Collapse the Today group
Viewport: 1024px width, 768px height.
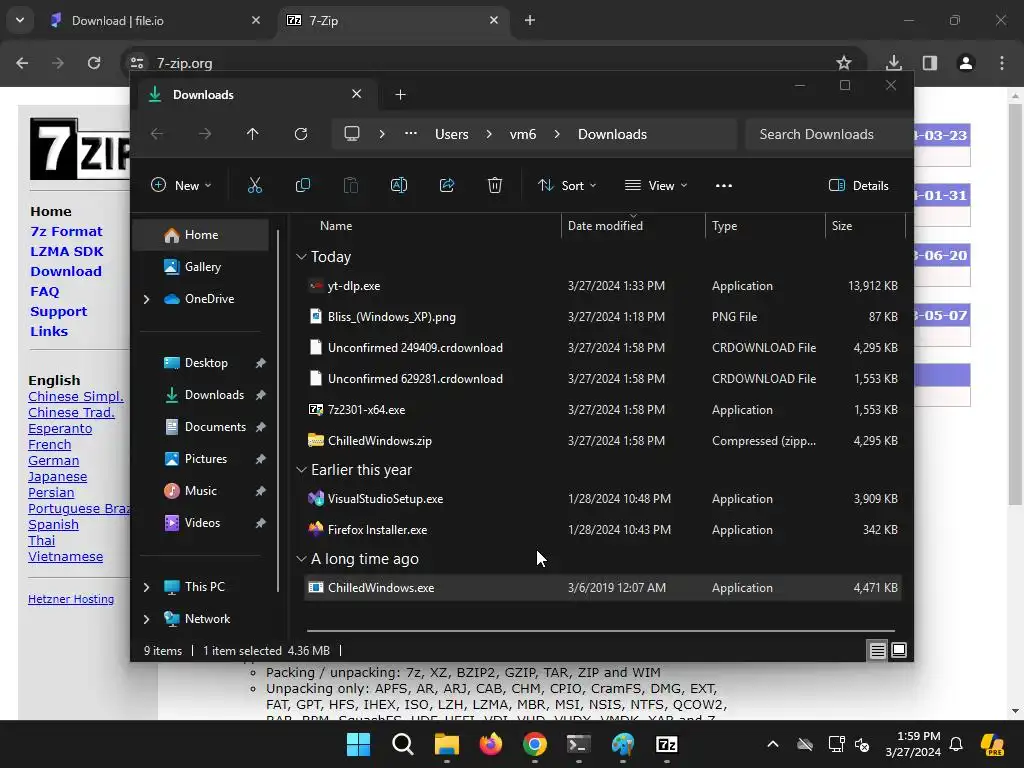click(x=301, y=257)
